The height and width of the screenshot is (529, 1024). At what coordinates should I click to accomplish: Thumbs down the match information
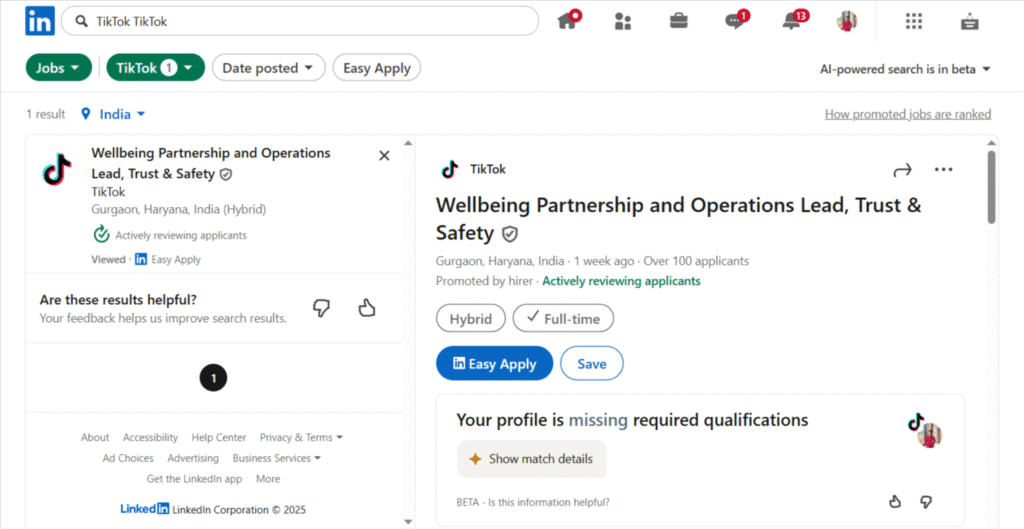click(925, 502)
